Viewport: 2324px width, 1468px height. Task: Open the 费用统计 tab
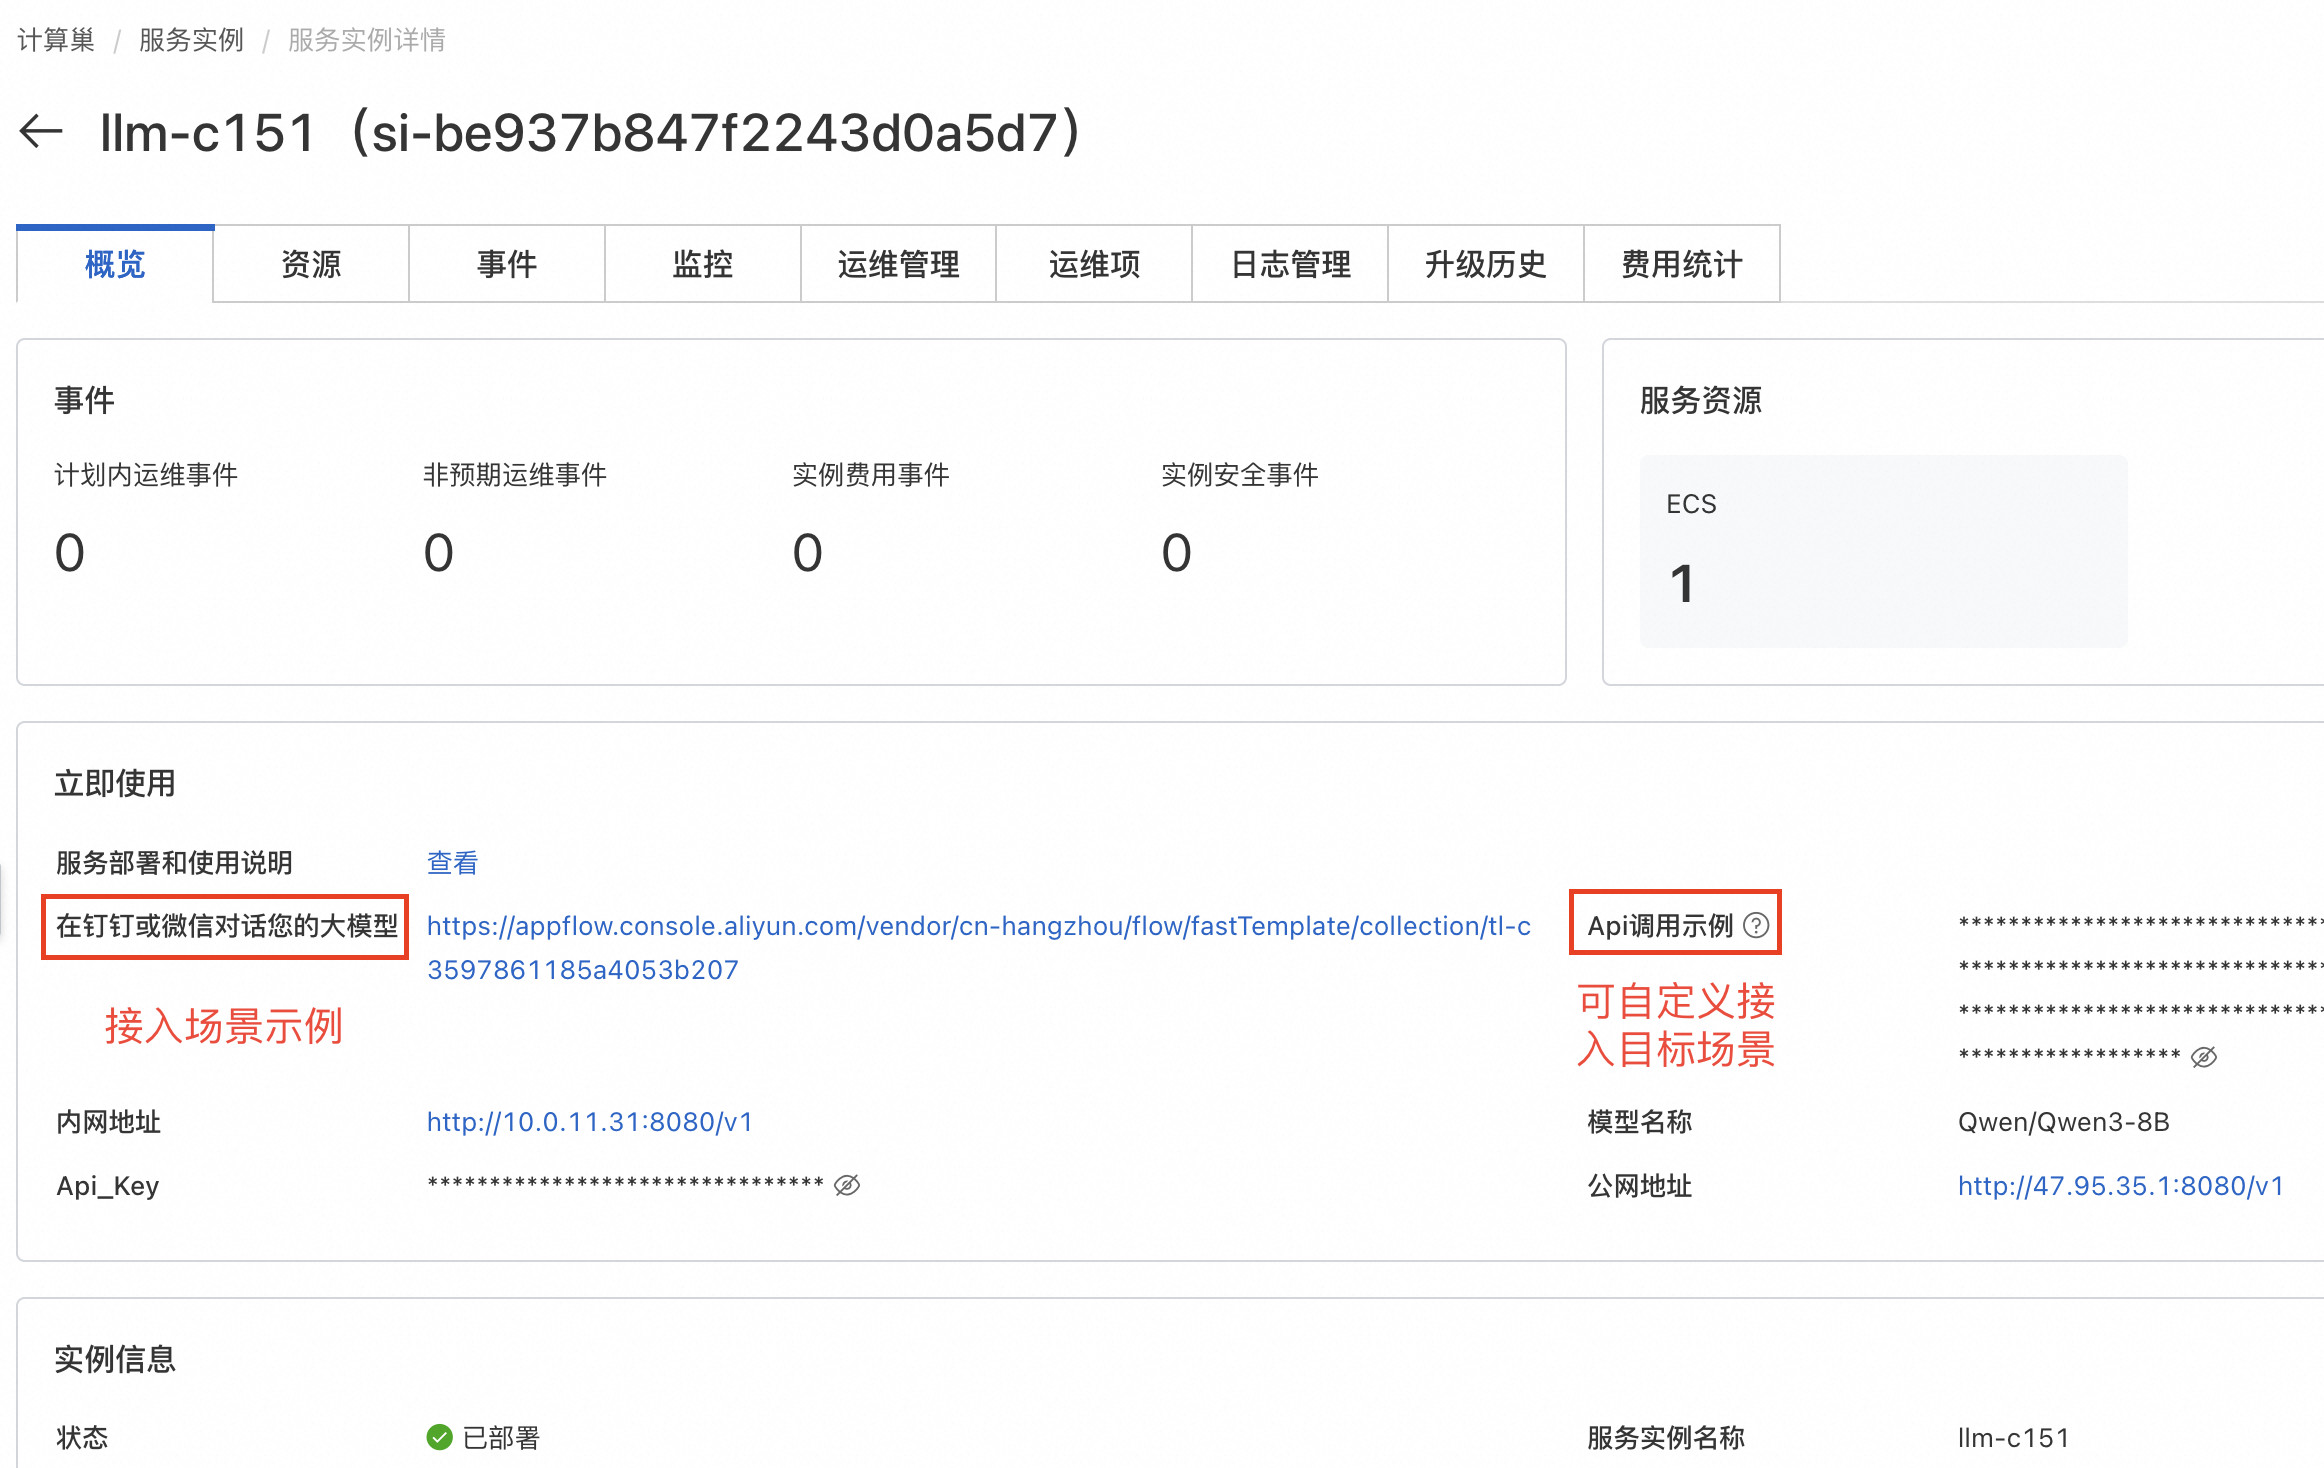[x=1681, y=264]
